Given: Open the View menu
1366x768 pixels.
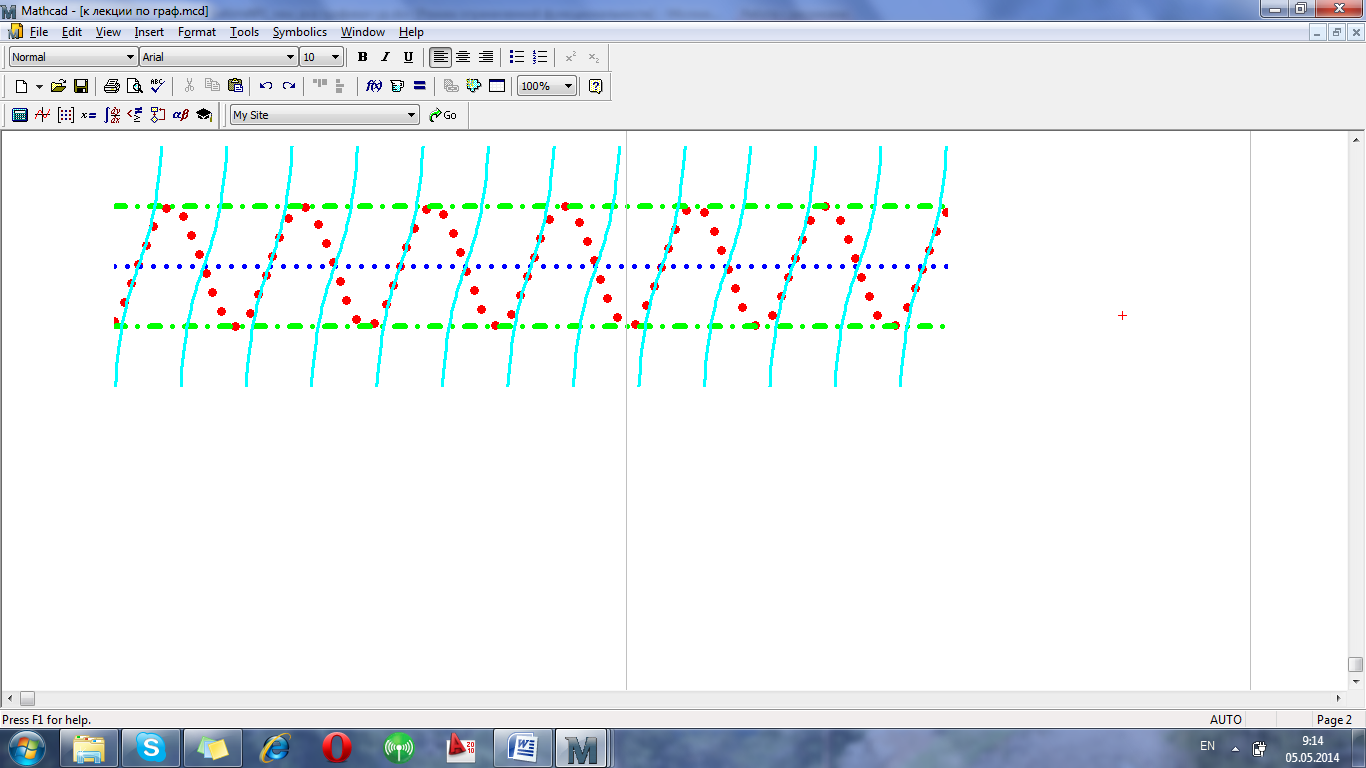Looking at the screenshot, I should point(108,32).
